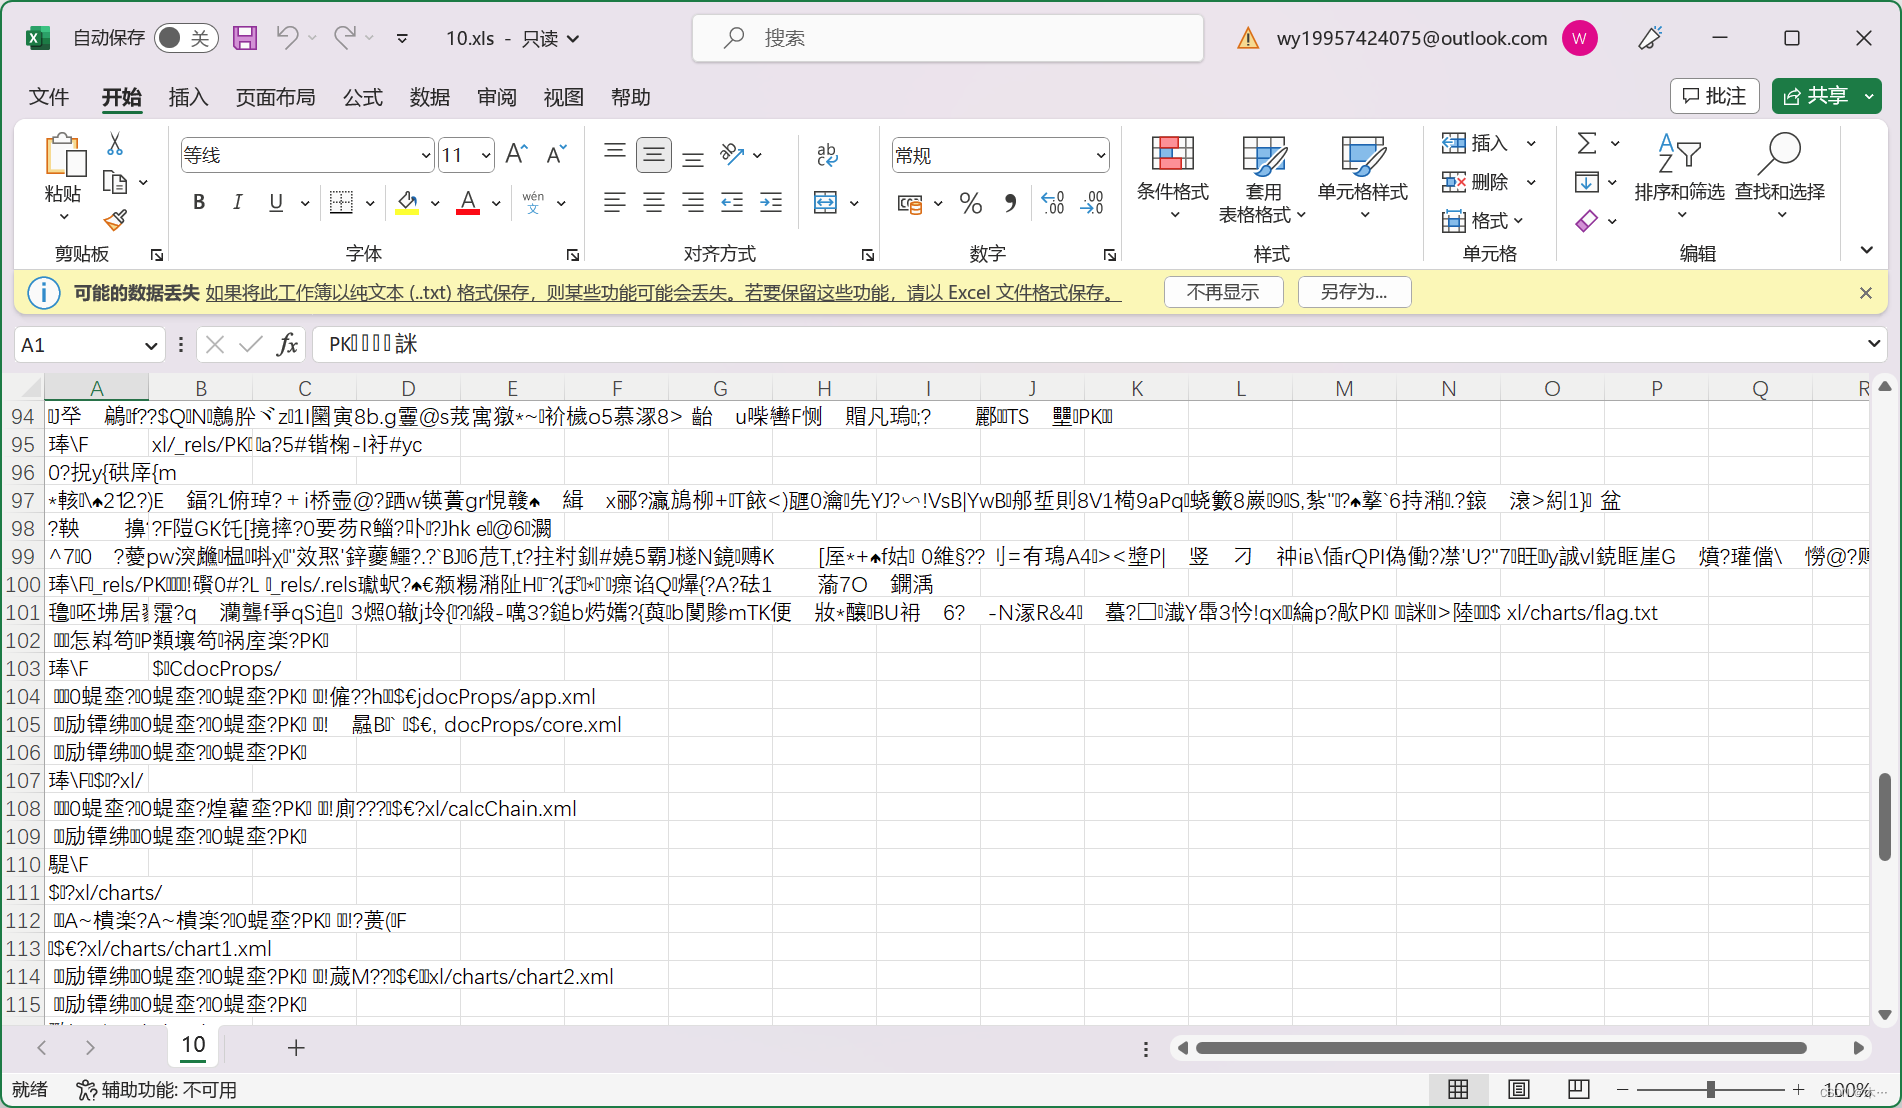
Task: Open the font size dropdown
Action: (x=484, y=155)
